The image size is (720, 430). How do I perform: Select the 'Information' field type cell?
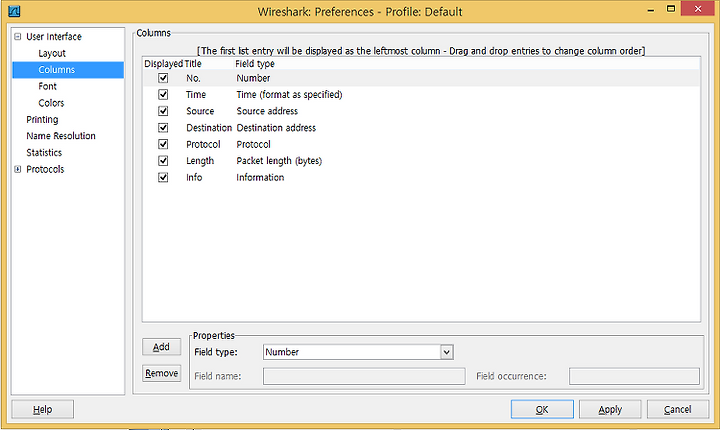tap(260, 177)
